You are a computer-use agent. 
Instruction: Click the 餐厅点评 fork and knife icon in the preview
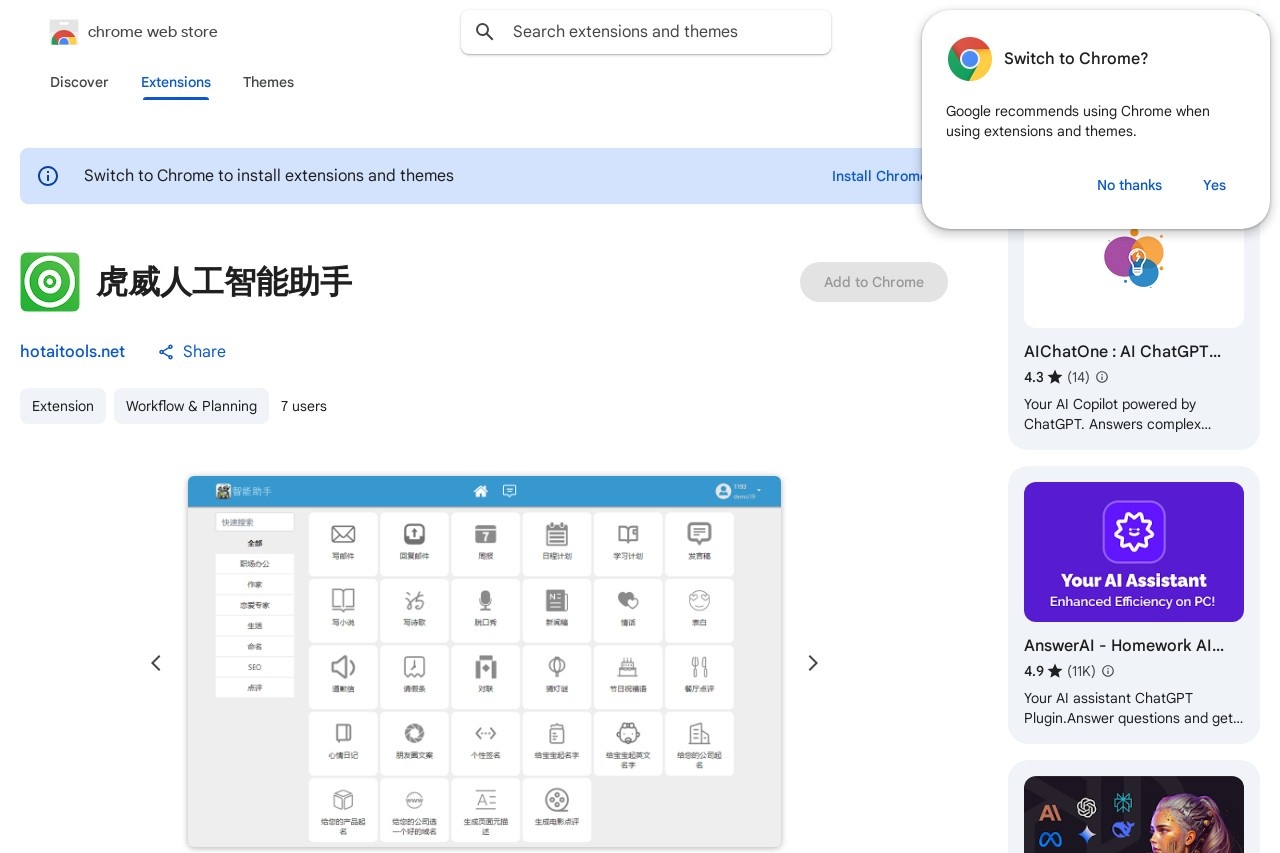click(x=699, y=667)
